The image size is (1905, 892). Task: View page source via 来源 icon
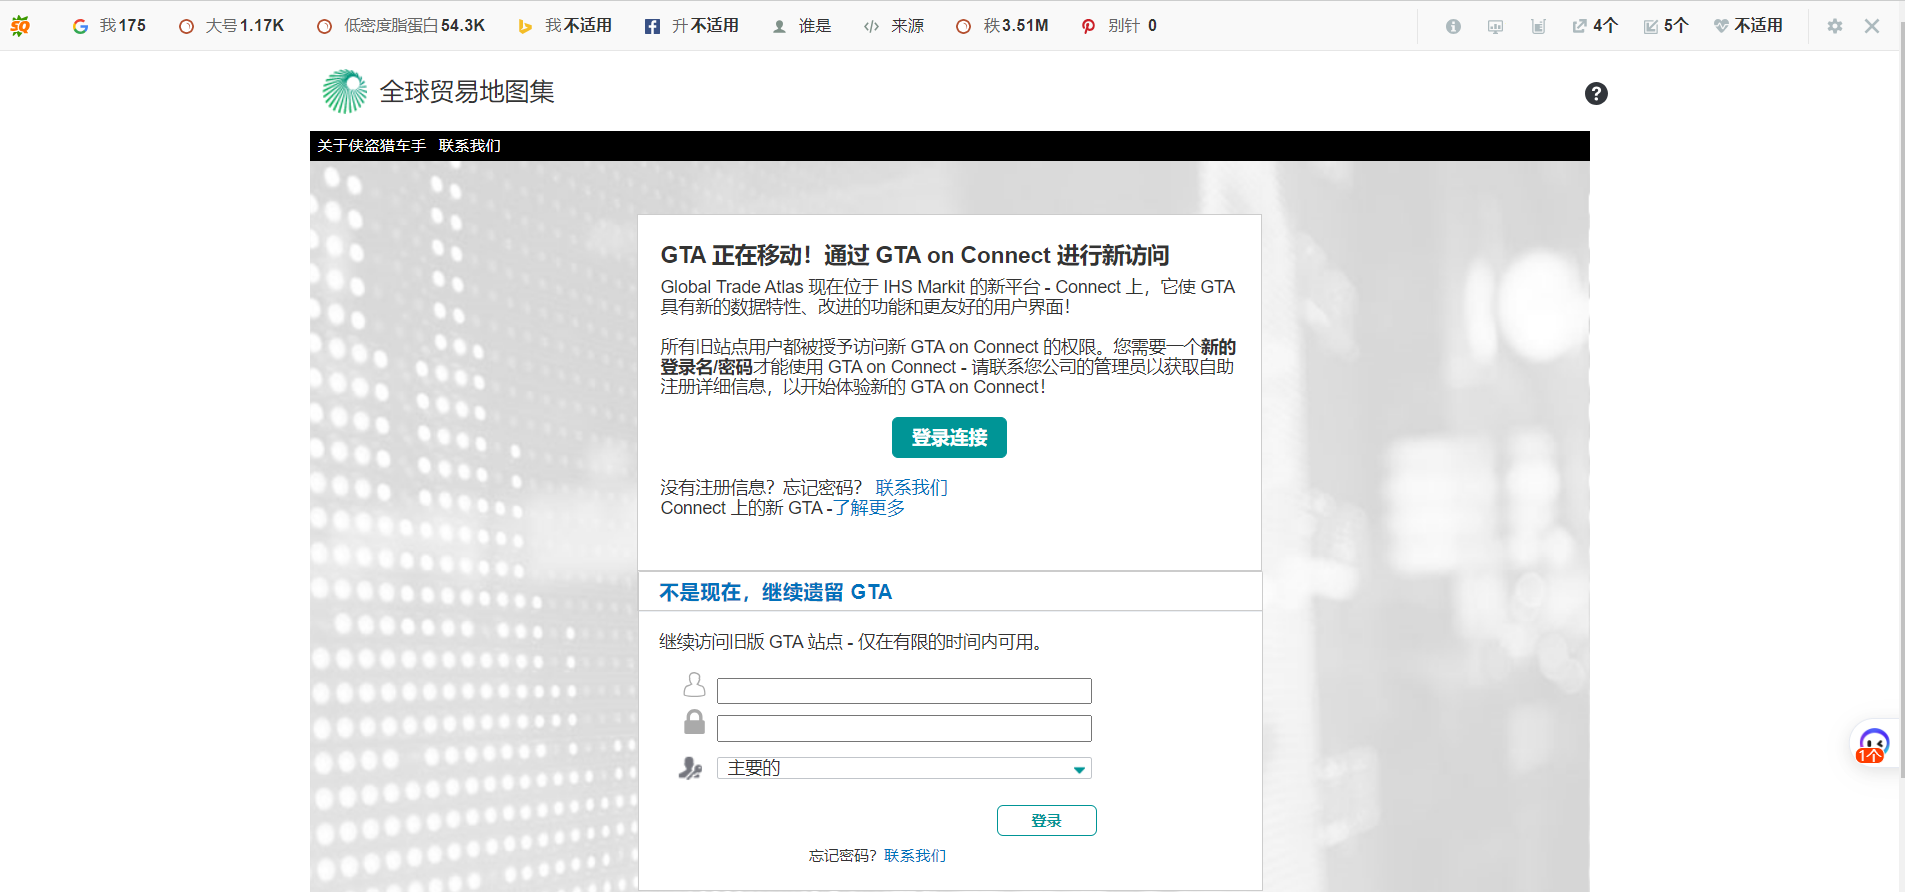(893, 26)
